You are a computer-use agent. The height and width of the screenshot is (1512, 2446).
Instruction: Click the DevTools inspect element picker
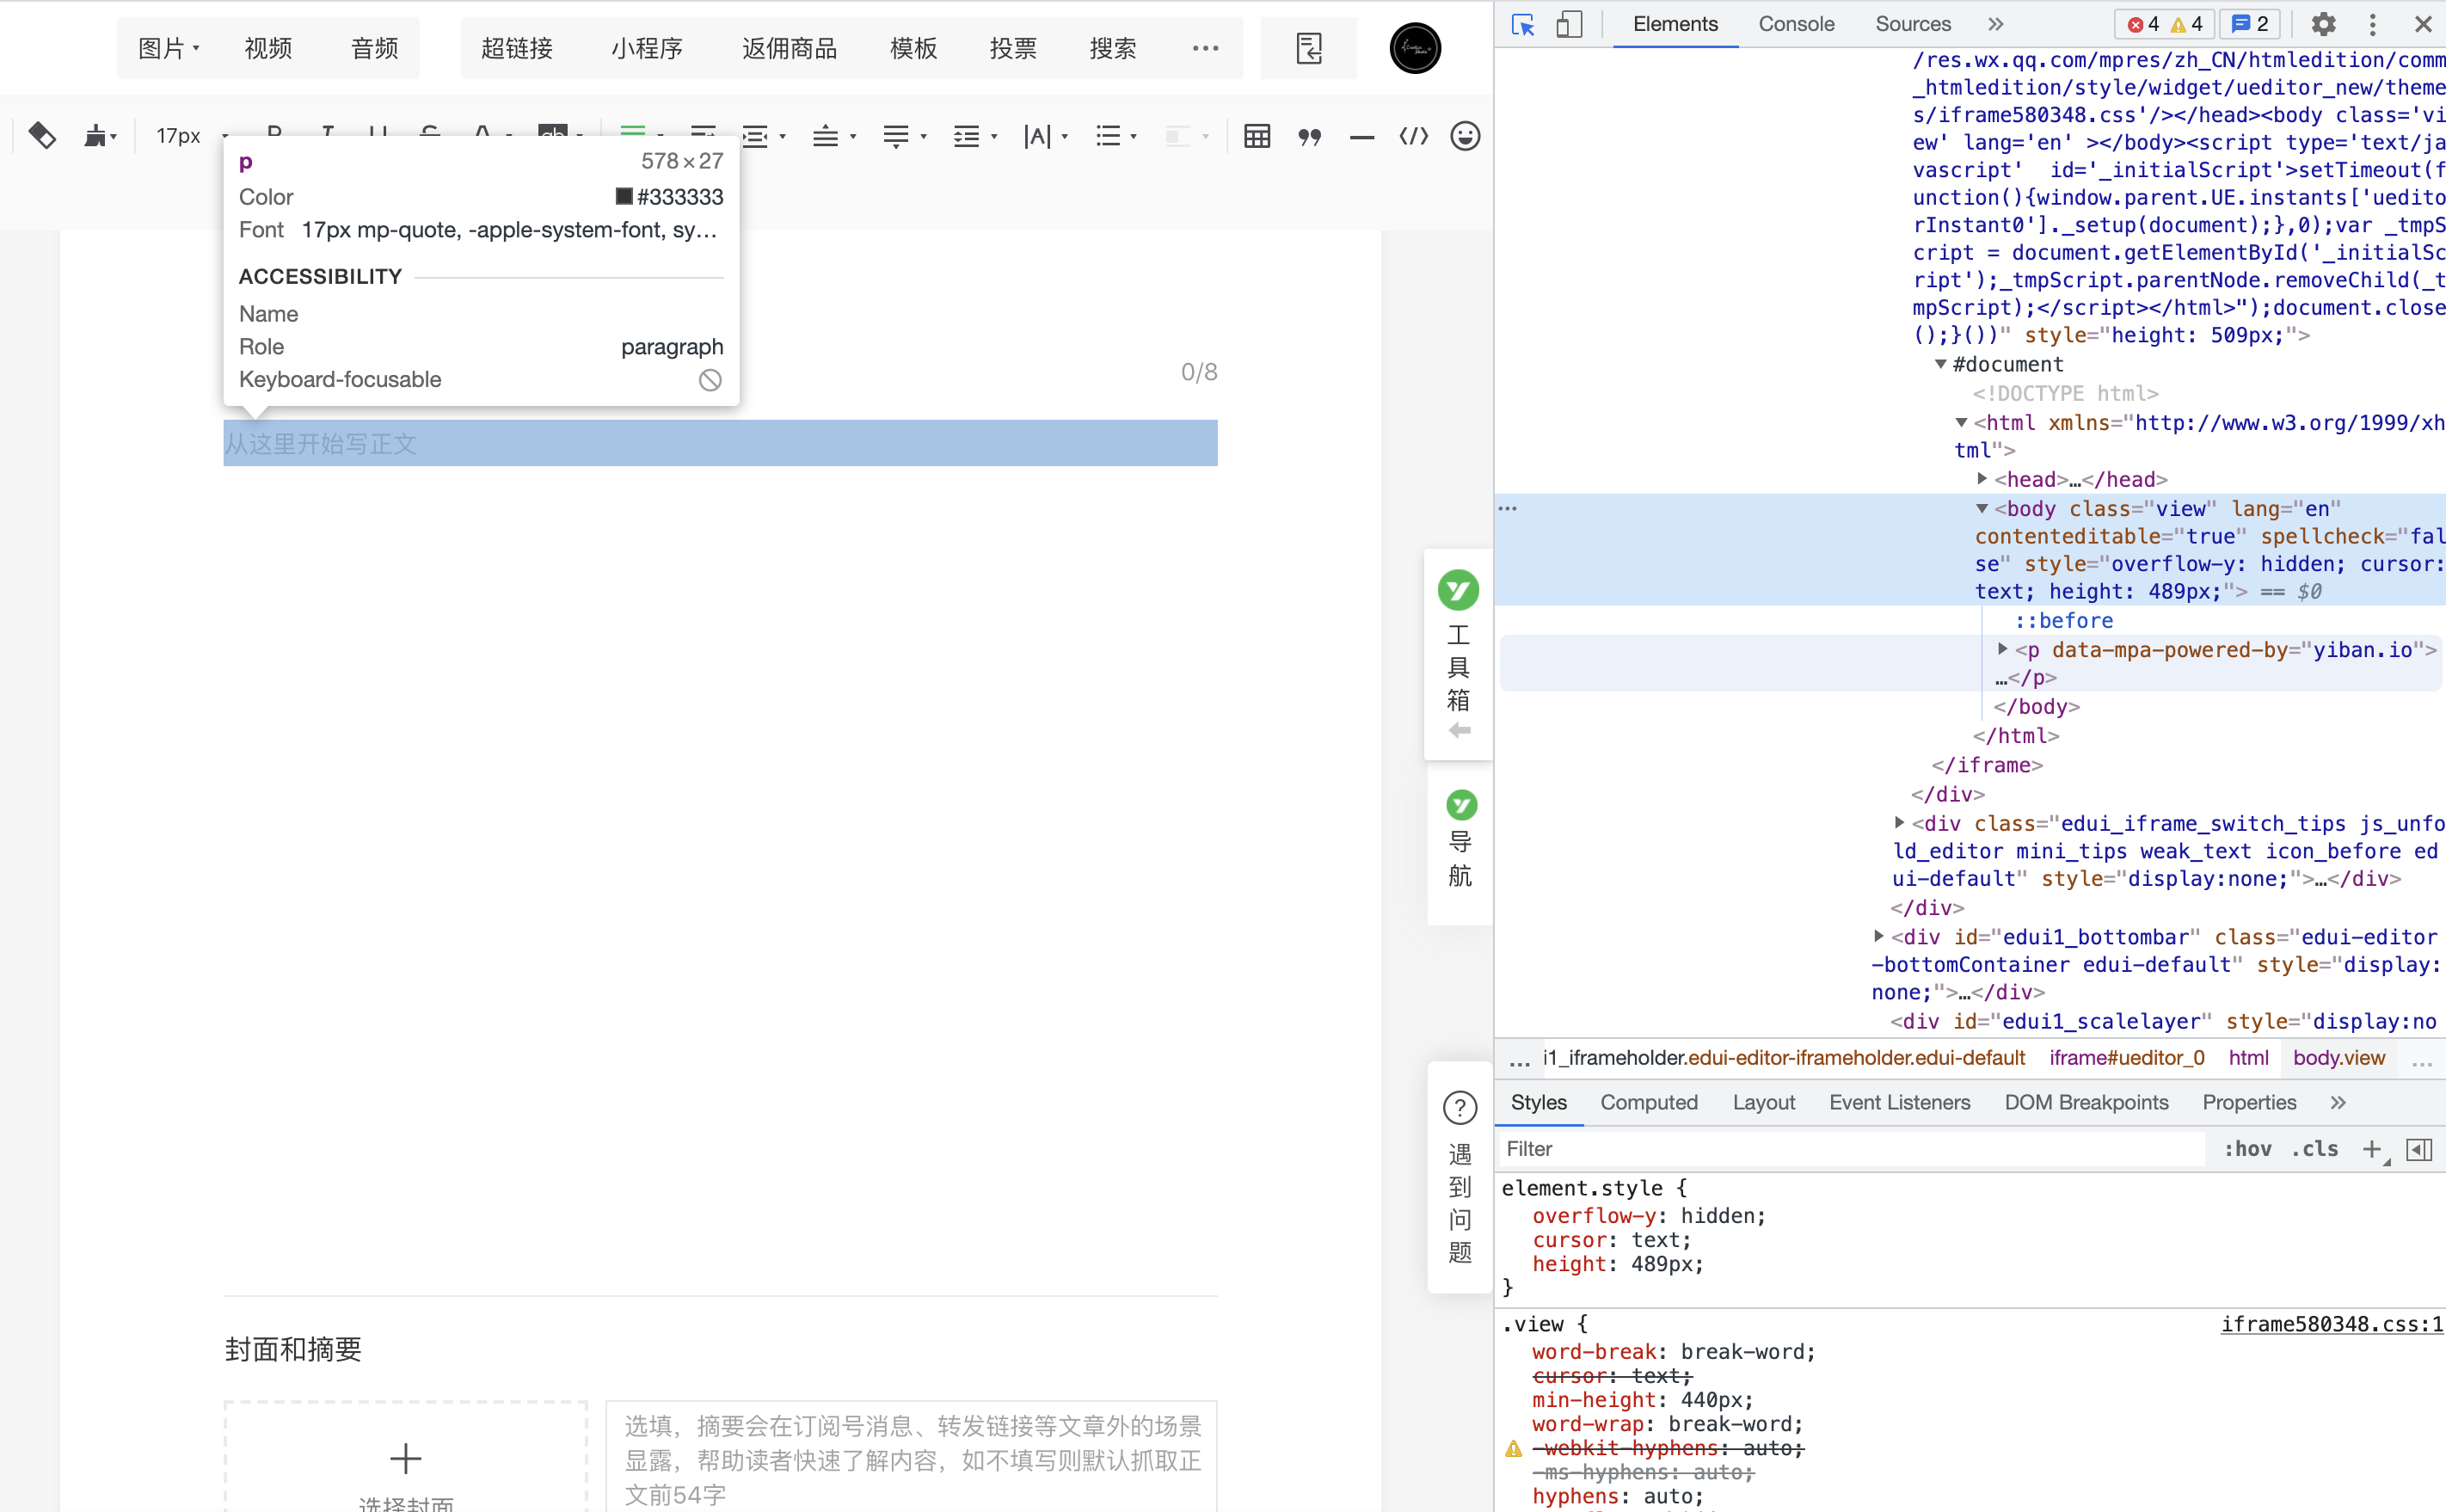pyautogui.click(x=1523, y=24)
